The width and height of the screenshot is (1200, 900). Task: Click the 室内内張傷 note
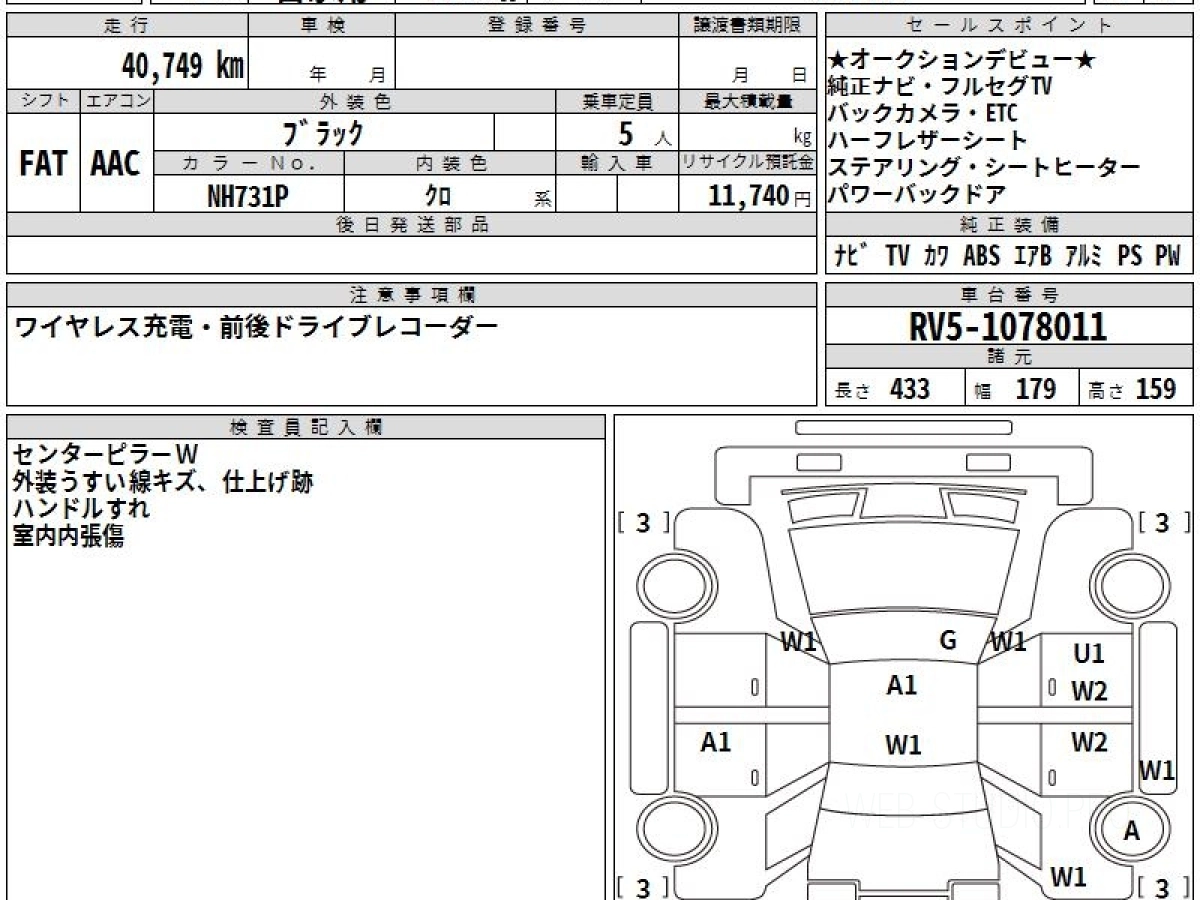pyautogui.click(x=69, y=535)
